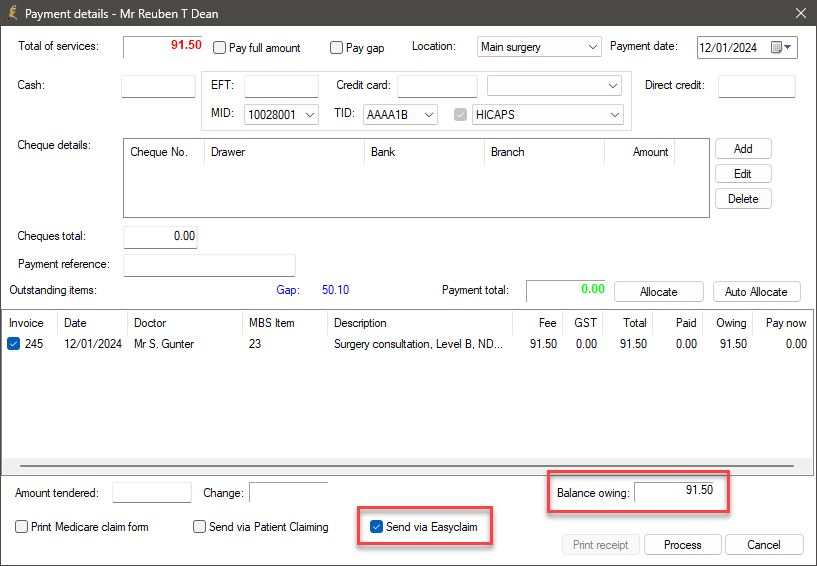Open the payment date calendar picker icon
The image size is (817, 566).
(781, 47)
